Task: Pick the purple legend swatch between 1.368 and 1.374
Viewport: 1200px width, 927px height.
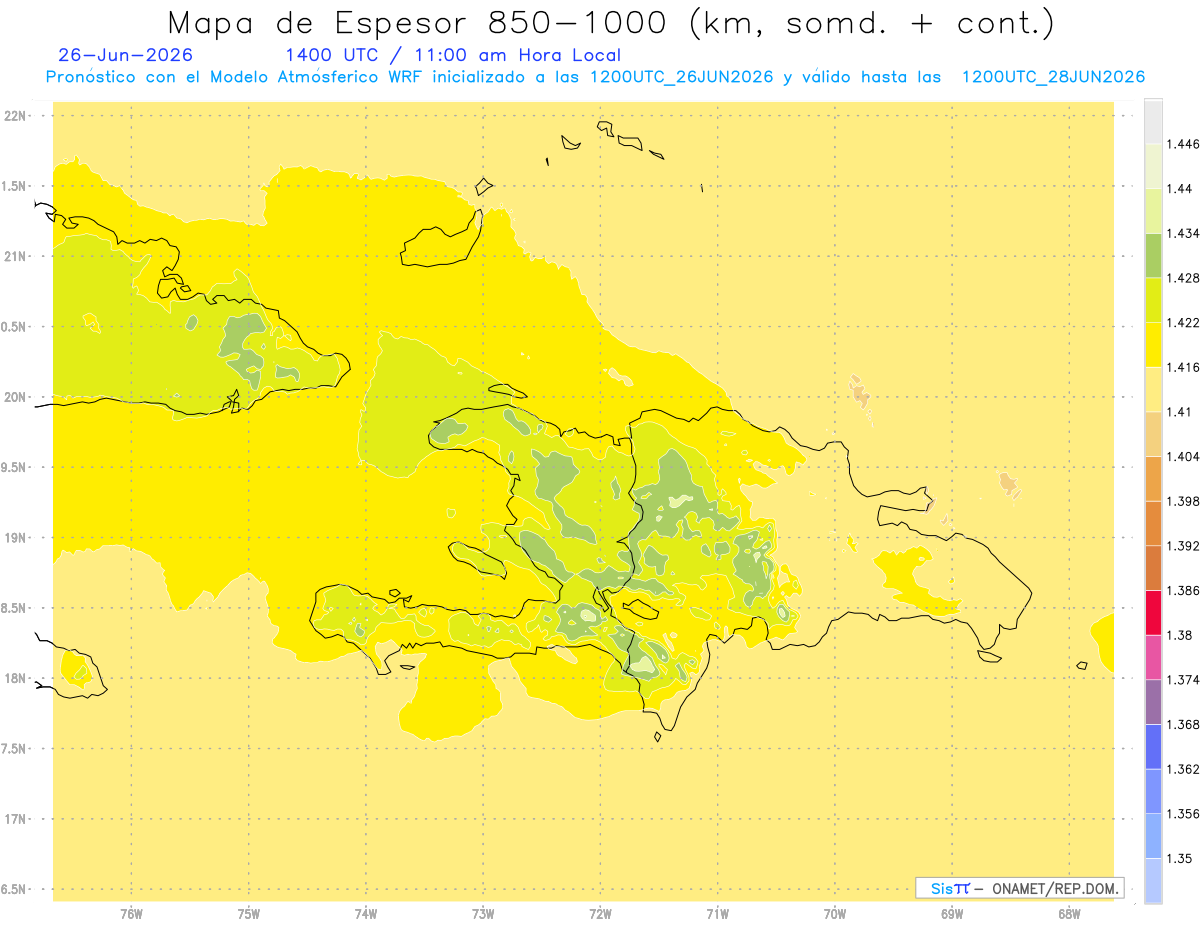Action: point(1153,702)
